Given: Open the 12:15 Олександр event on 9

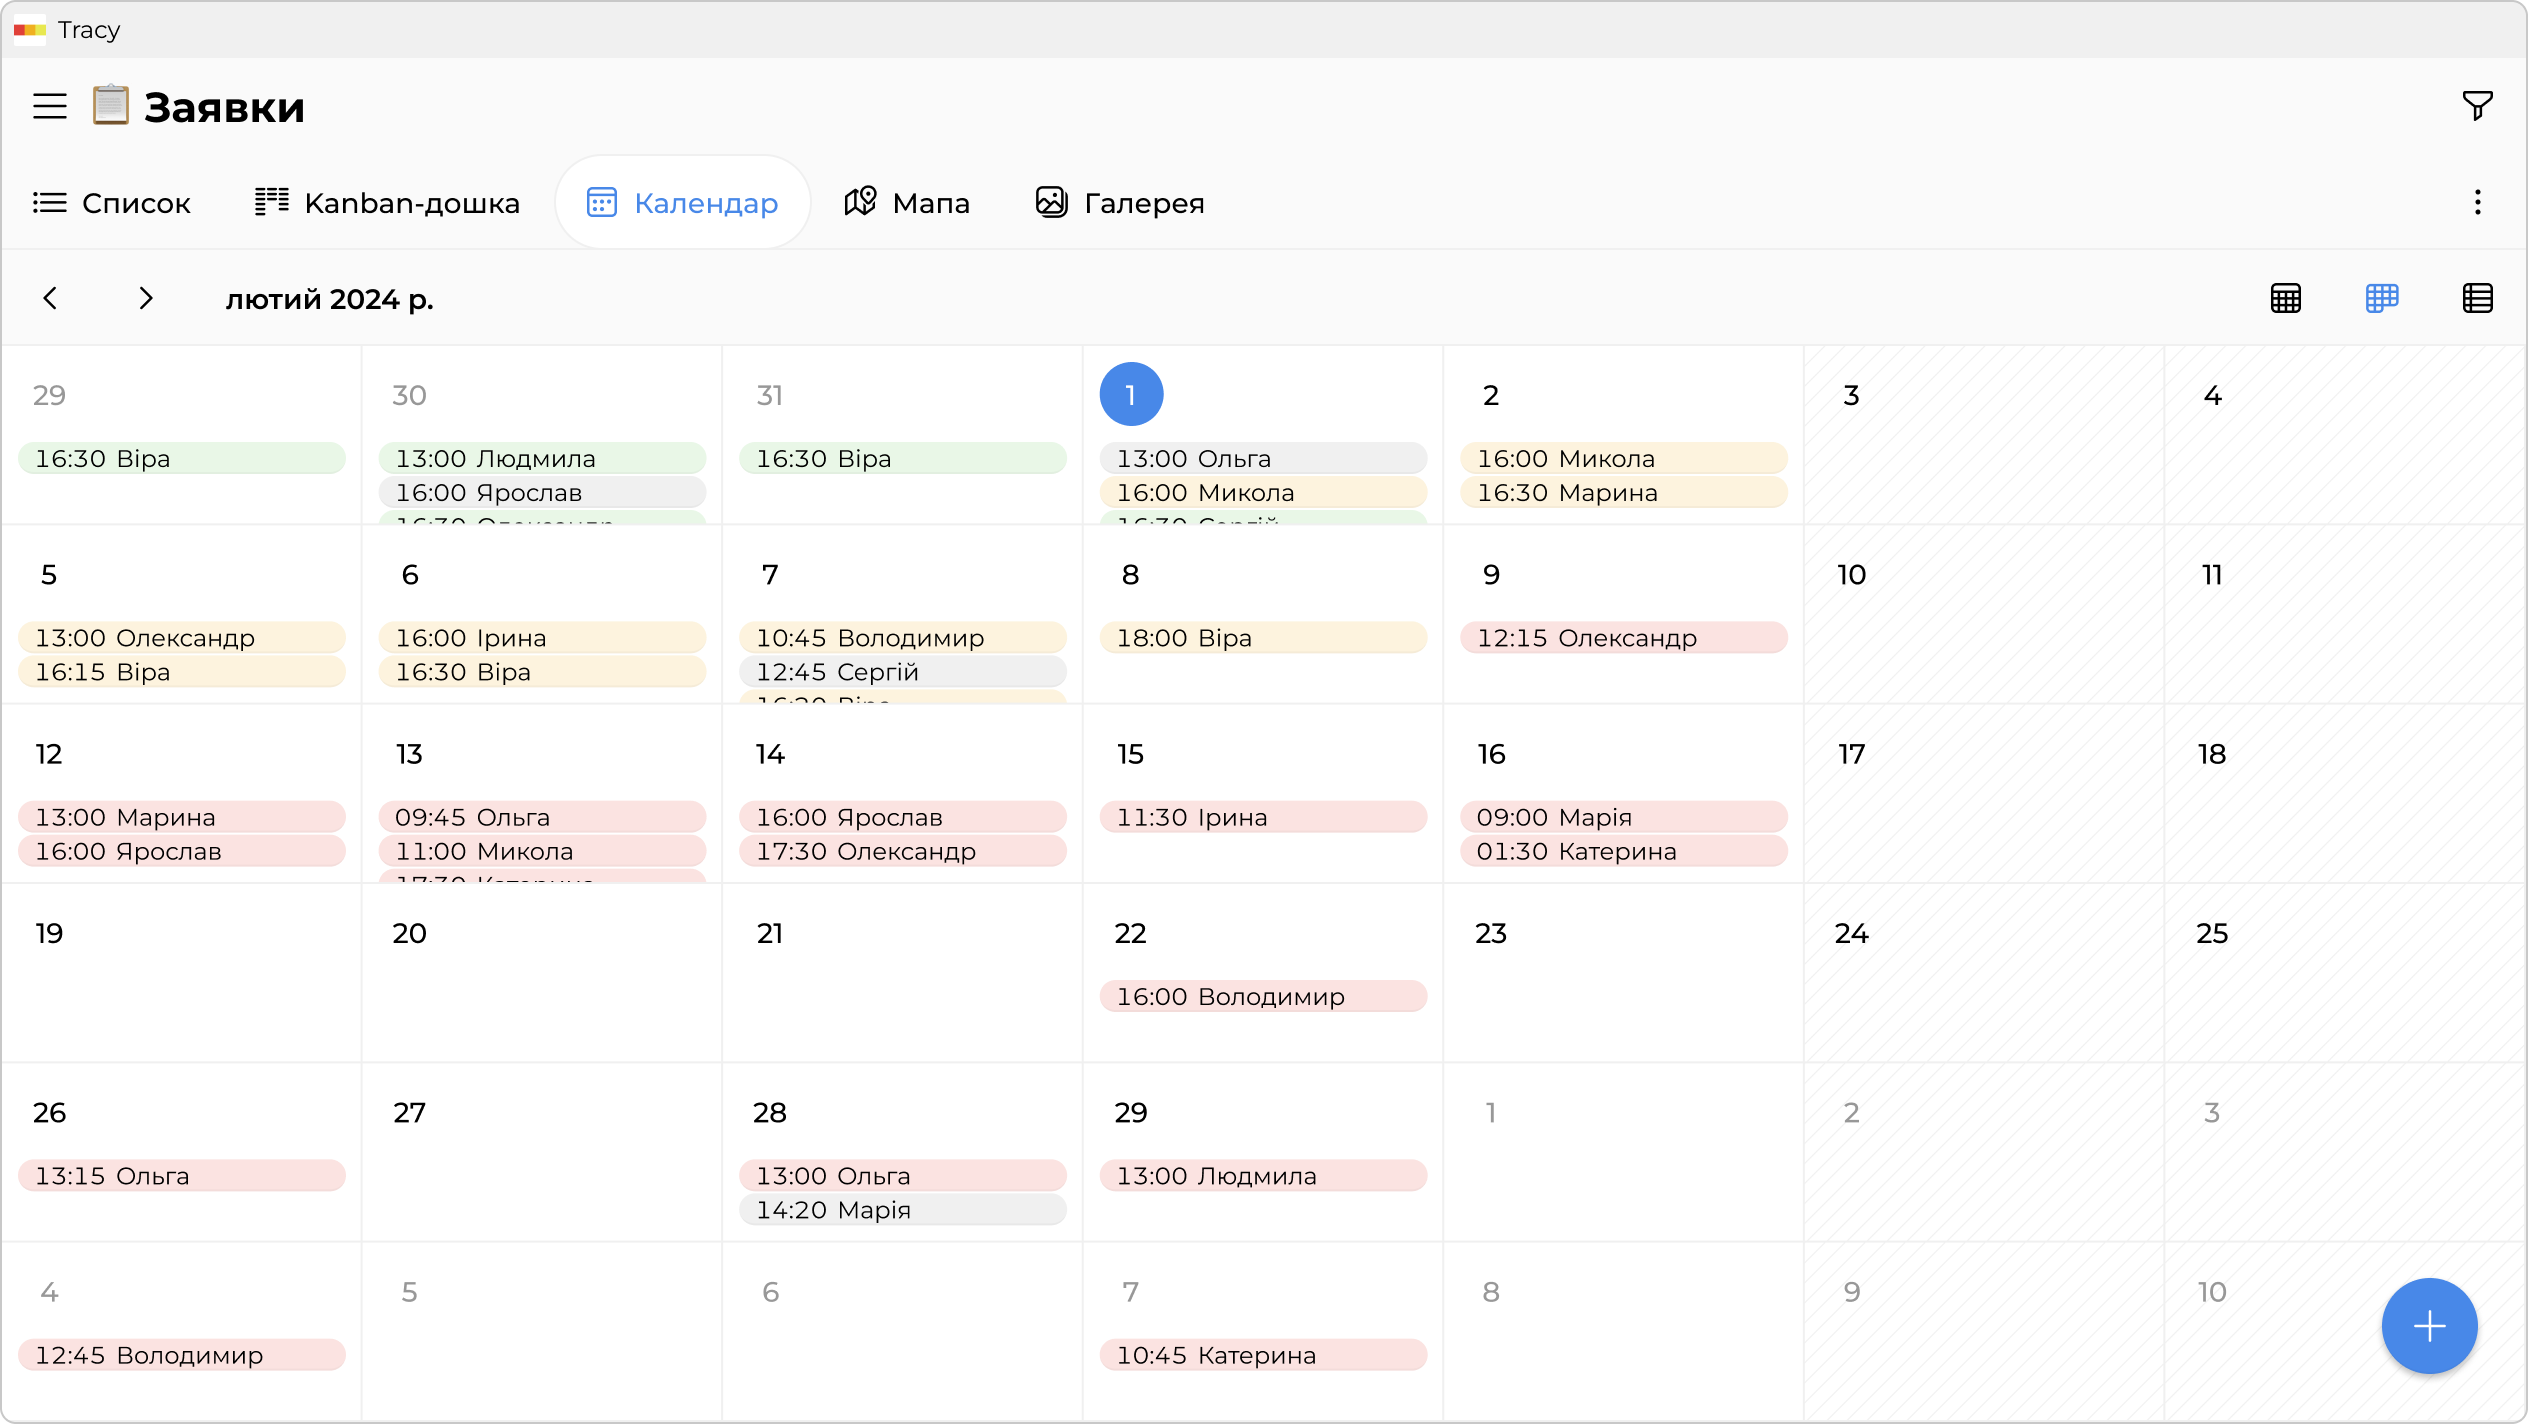Looking at the screenshot, I should 1623,638.
